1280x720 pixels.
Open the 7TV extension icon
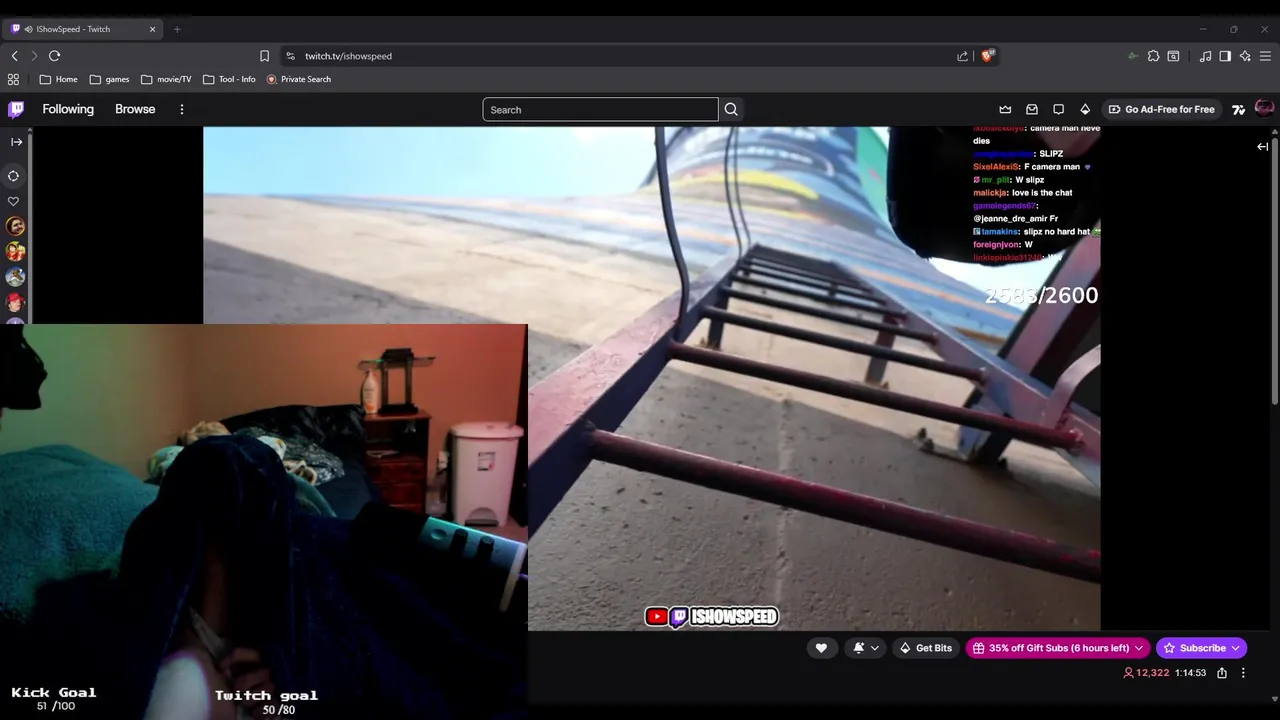point(1238,109)
